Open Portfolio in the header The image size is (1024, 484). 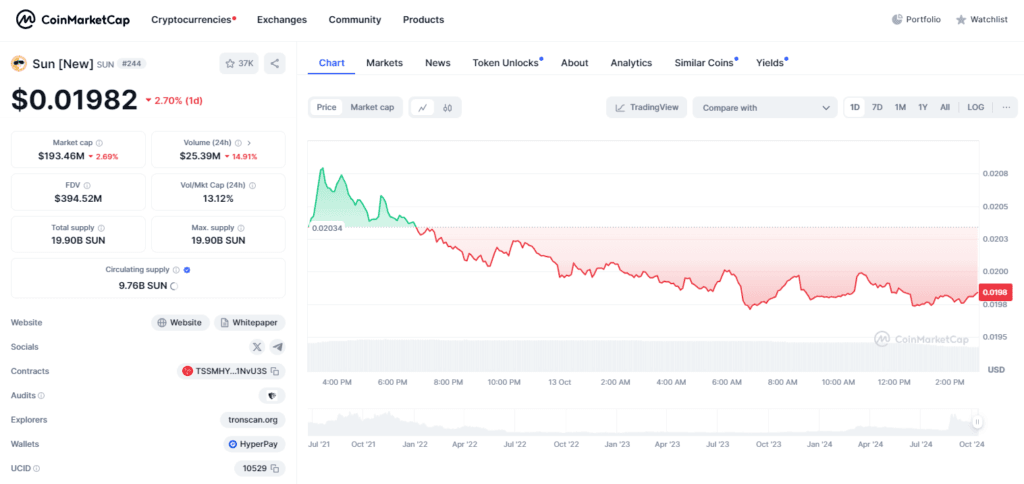click(916, 20)
